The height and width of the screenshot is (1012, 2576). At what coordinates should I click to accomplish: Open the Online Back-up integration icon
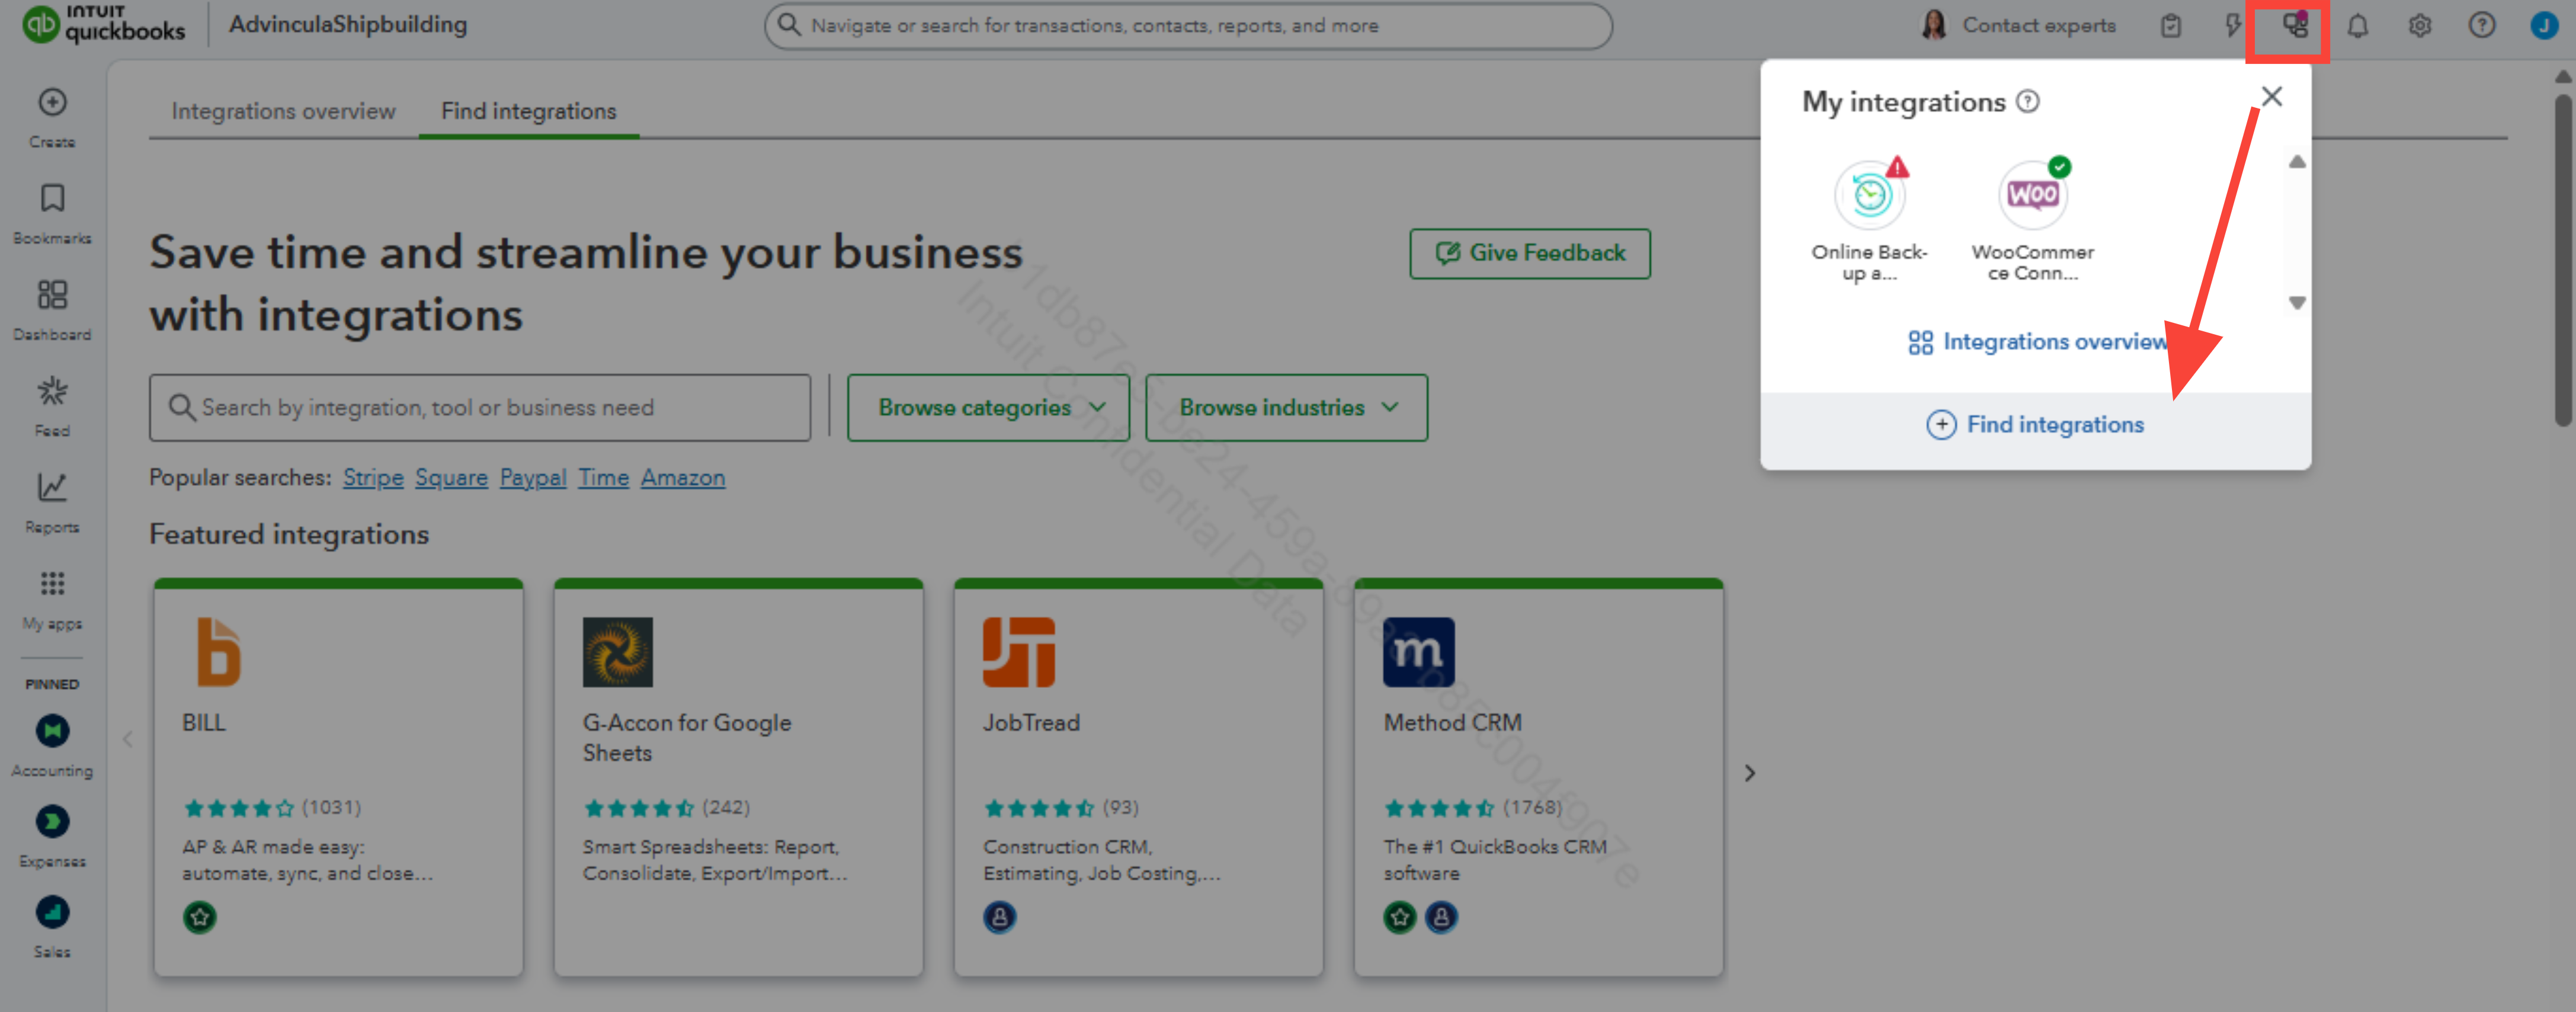click(x=1869, y=195)
